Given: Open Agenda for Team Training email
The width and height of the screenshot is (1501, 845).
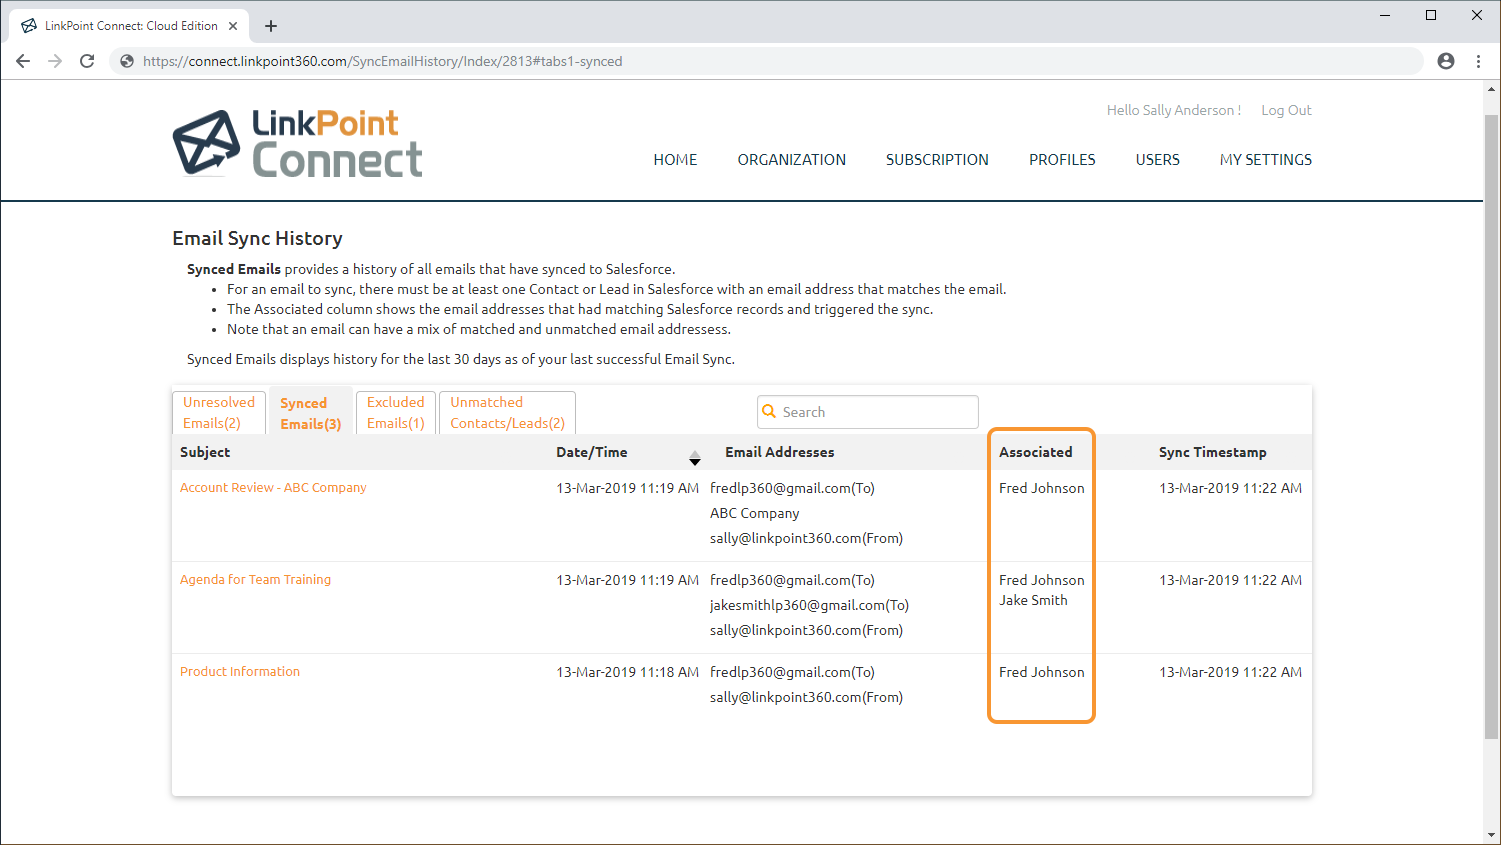Looking at the screenshot, I should pos(255,580).
